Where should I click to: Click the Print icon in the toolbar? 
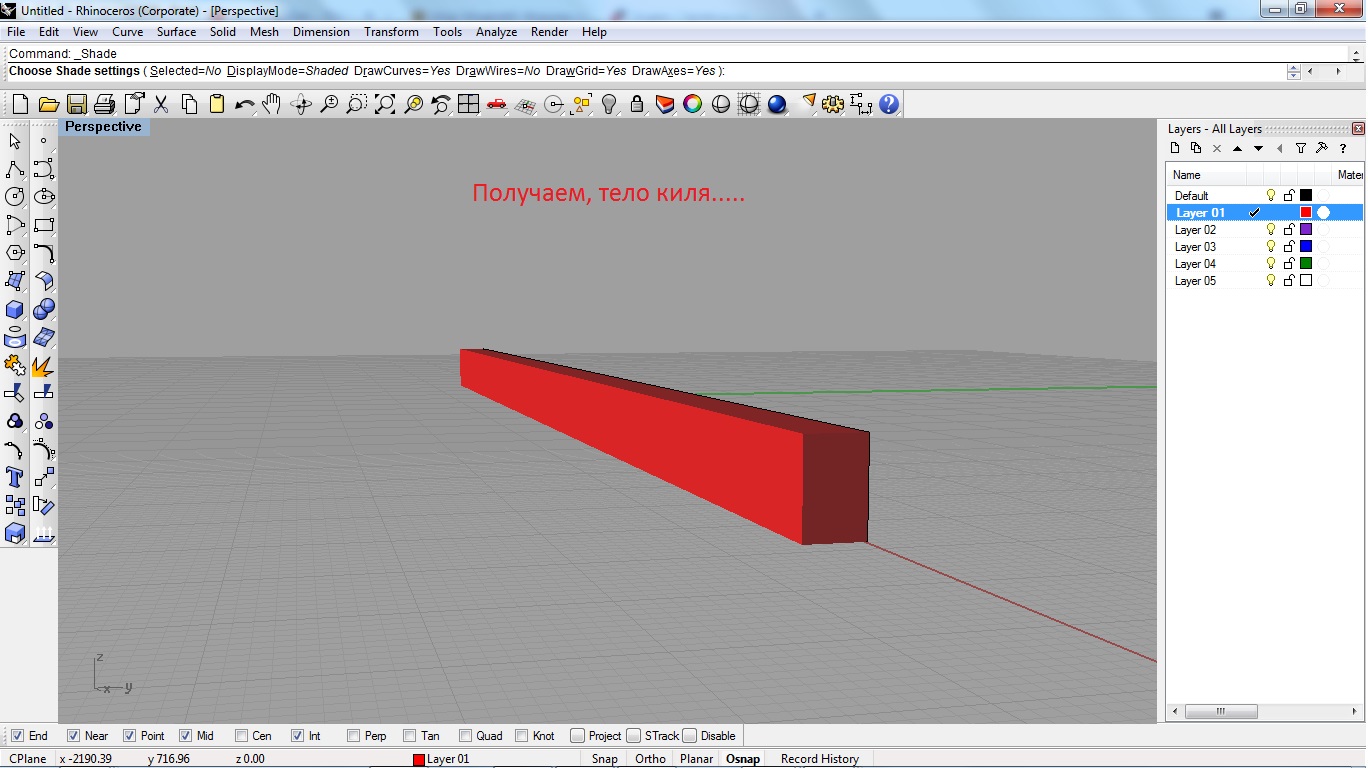(104, 104)
